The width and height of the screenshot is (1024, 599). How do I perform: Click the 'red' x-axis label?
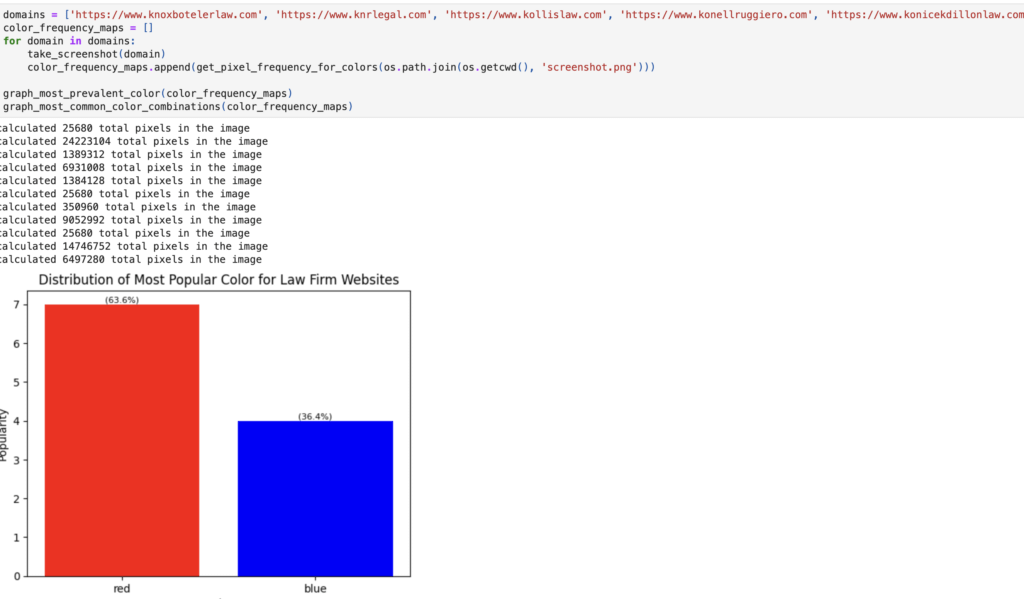click(122, 589)
